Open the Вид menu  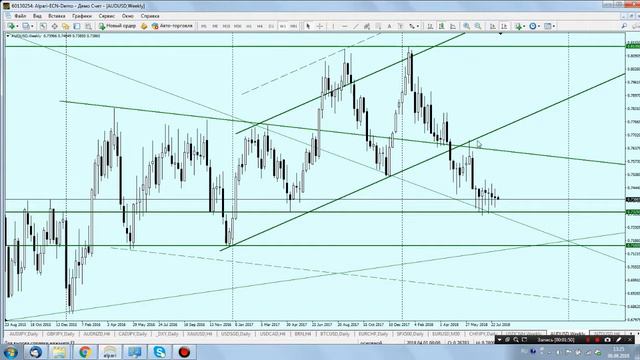37,16
